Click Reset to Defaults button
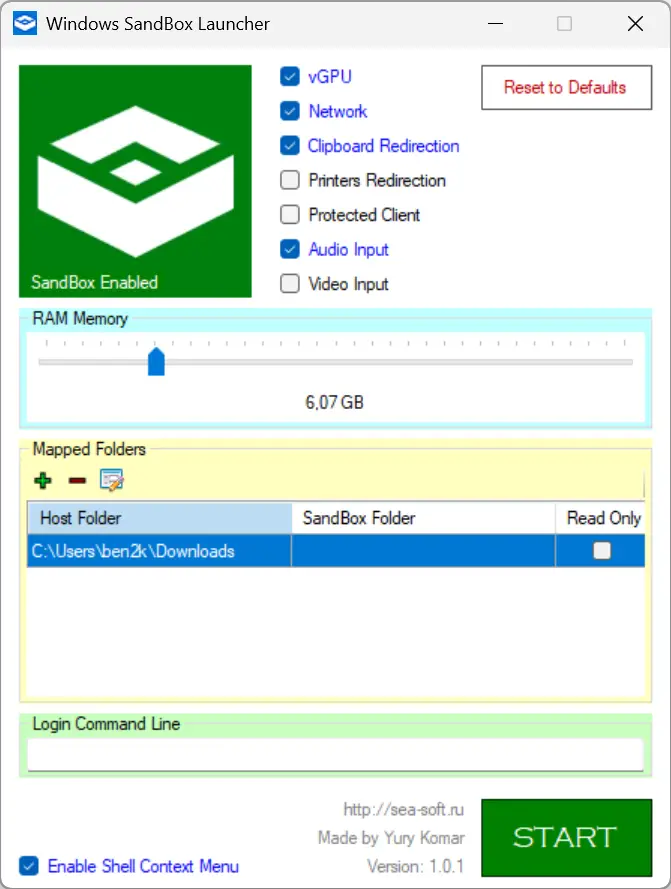671x889 pixels. pos(567,87)
